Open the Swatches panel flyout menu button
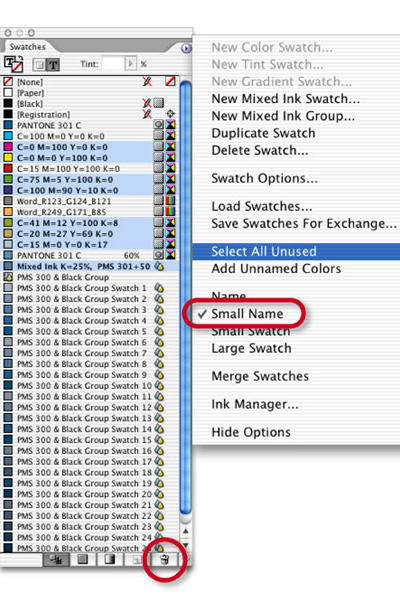400x594 pixels. tap(186, 48)
